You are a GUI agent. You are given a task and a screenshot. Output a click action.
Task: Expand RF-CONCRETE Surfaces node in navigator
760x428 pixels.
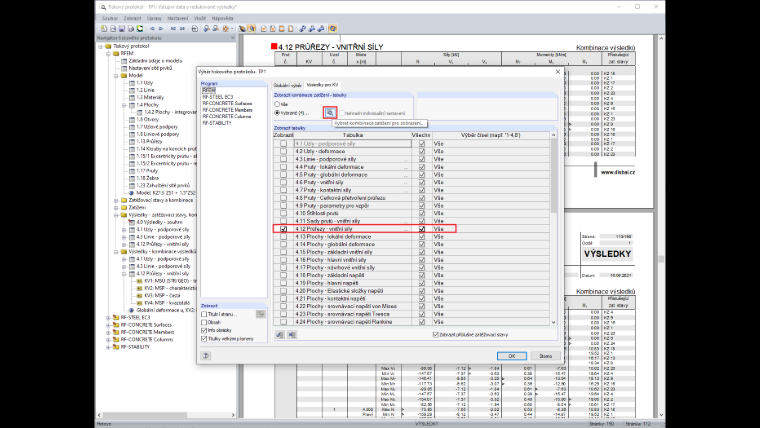click(x=109, y=325)
